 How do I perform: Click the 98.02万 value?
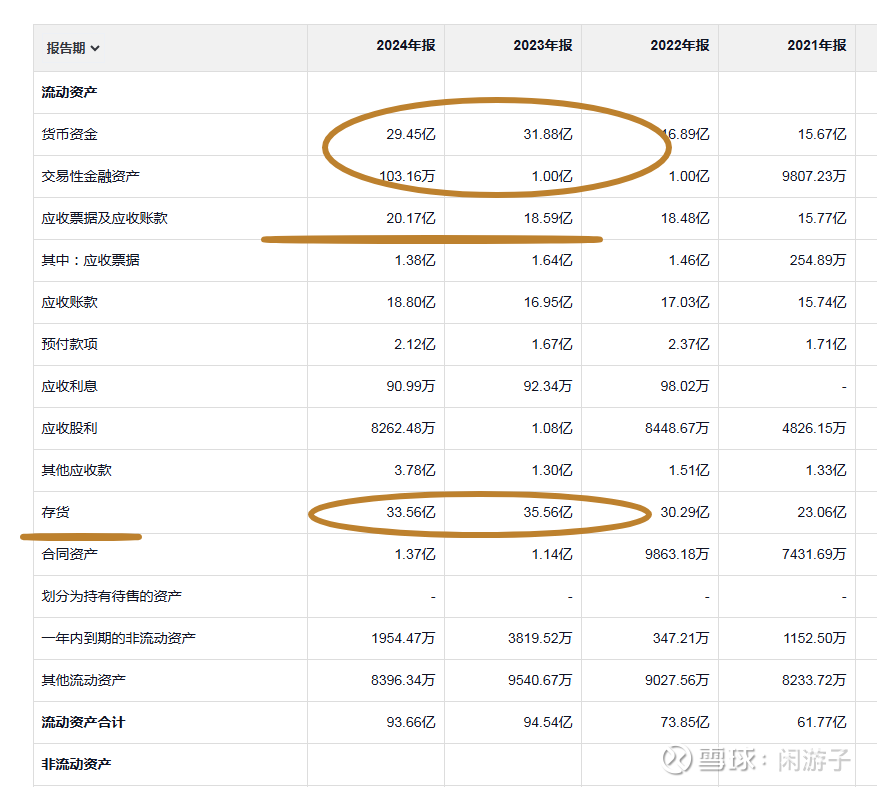[x=685, y=387]
